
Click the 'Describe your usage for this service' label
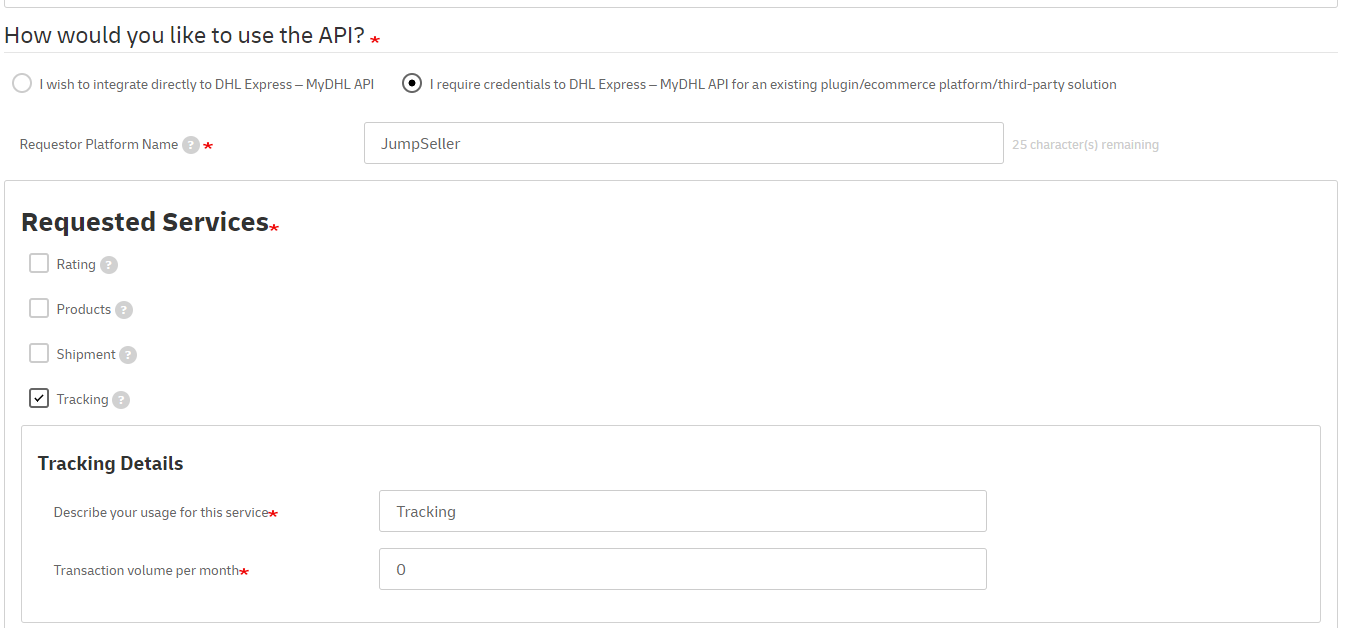coord(160,512)
